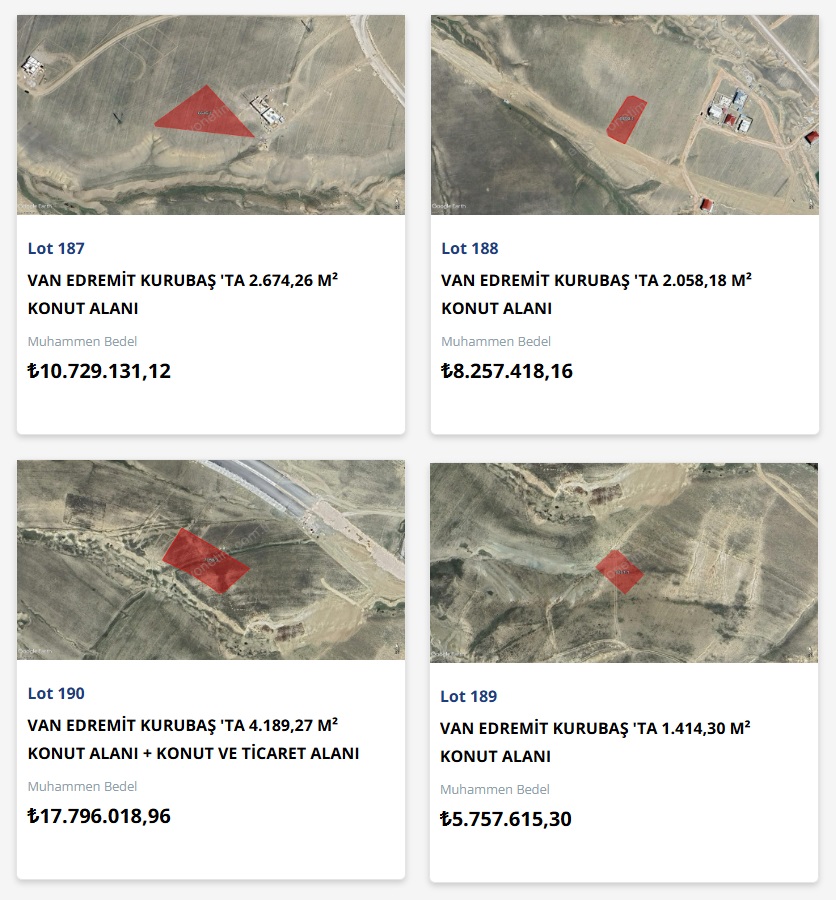Click Muhammen Bedel text under Lot 187
The width and height of the screenshot is (836, 900).
82,341
